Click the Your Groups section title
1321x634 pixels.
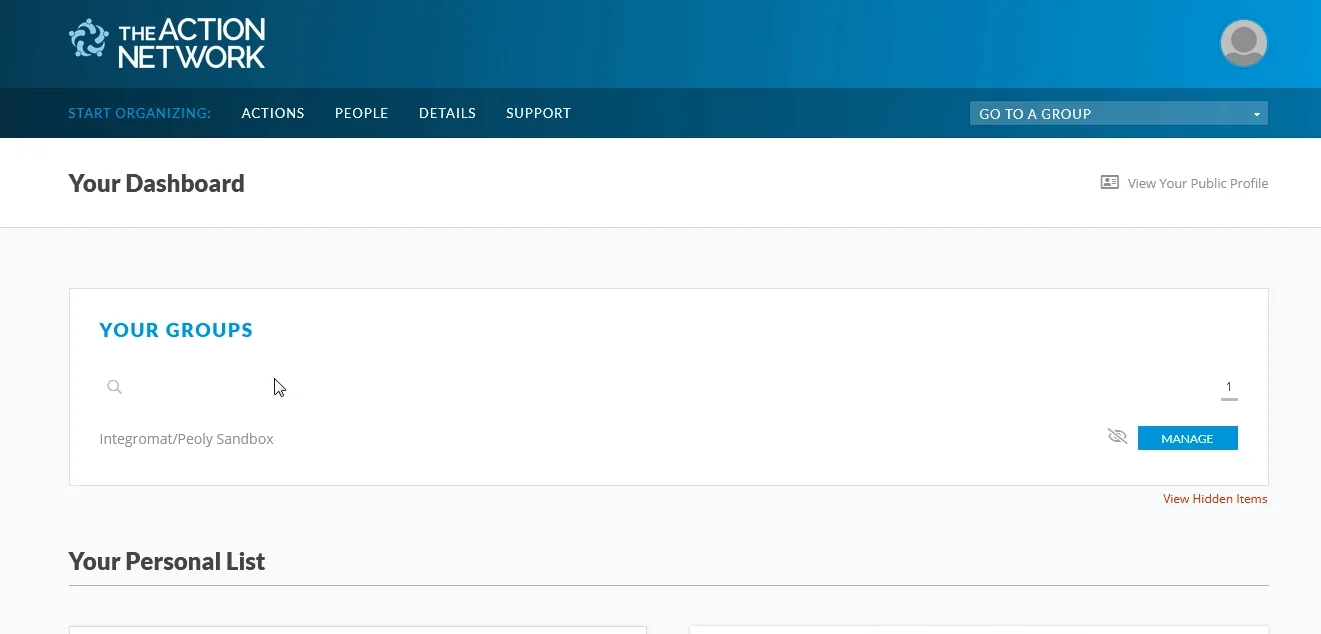pyautogui.click(x=176, y=330)
